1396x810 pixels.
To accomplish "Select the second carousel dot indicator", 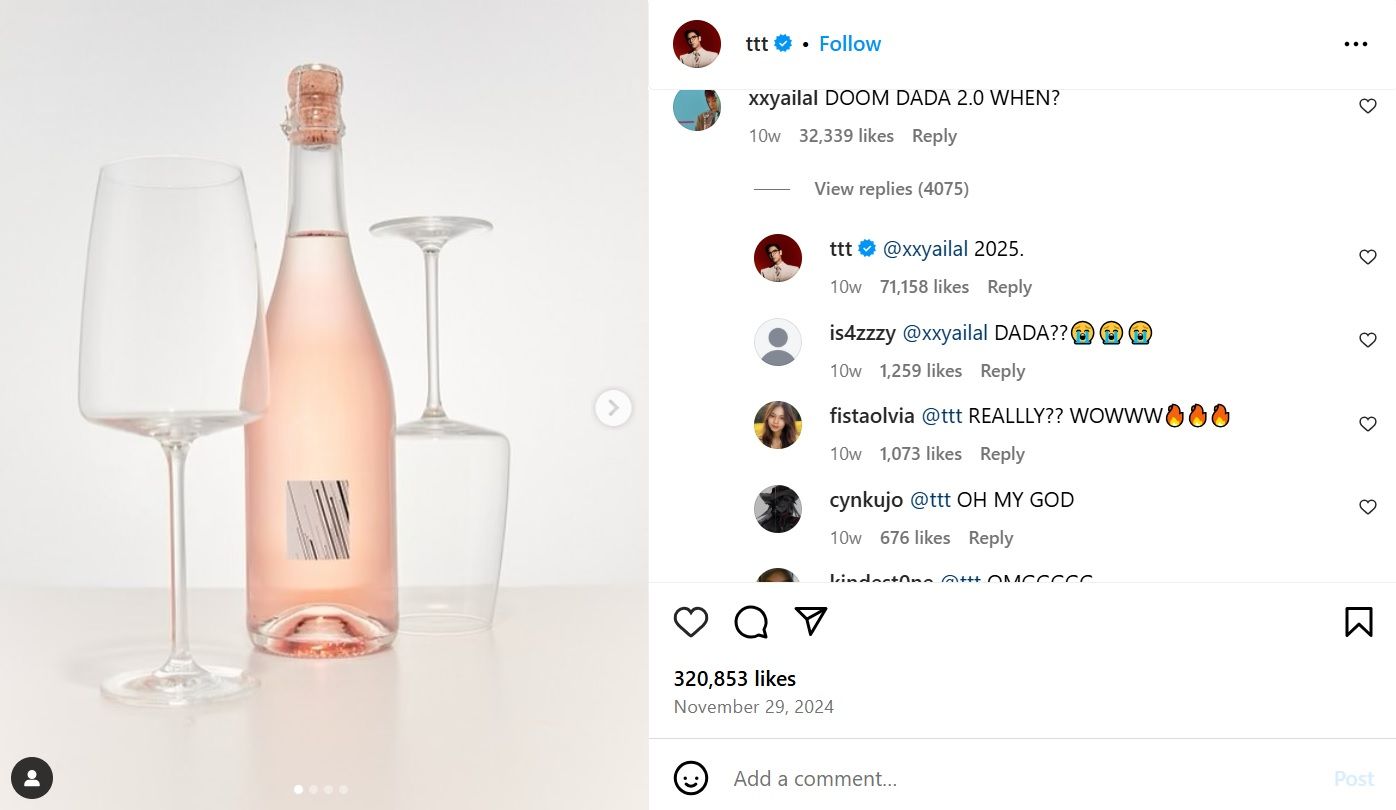I will [313, 789].
